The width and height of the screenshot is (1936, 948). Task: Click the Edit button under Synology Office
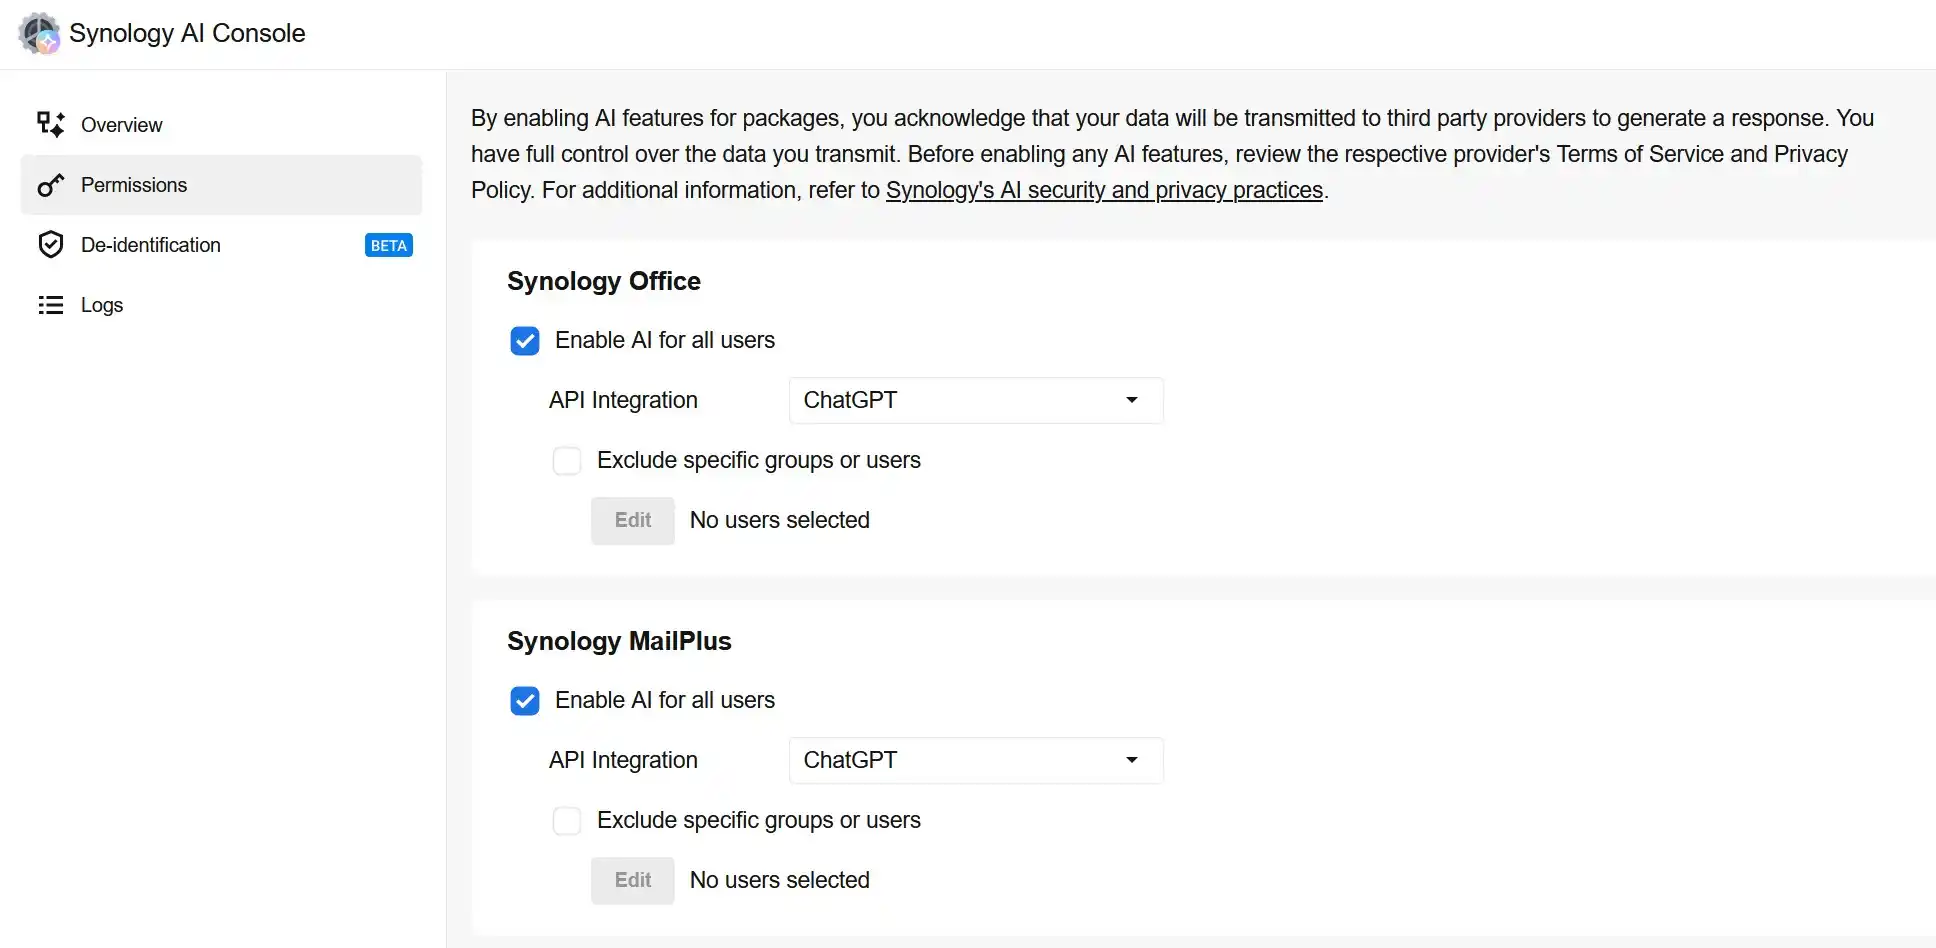[633, 521]
